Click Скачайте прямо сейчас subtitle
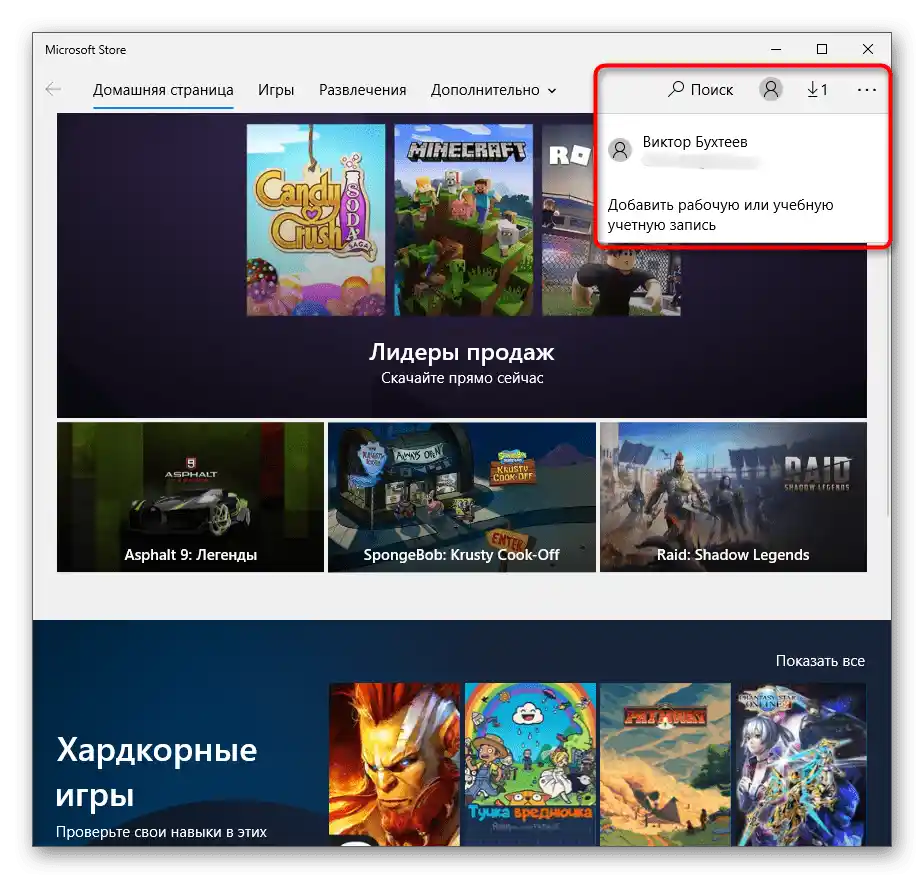 pos(462,378)
